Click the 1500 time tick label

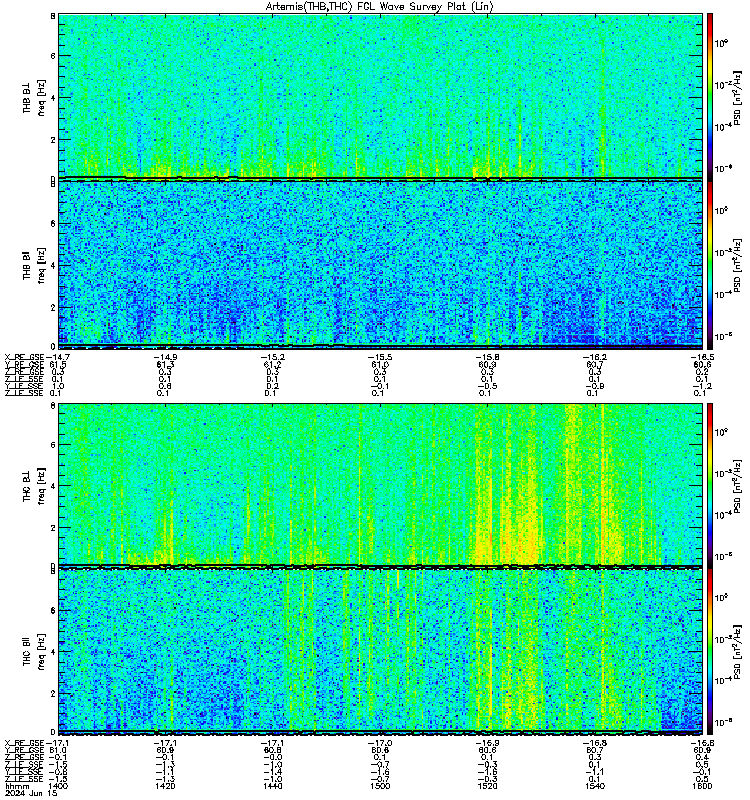tap(380, 786)
